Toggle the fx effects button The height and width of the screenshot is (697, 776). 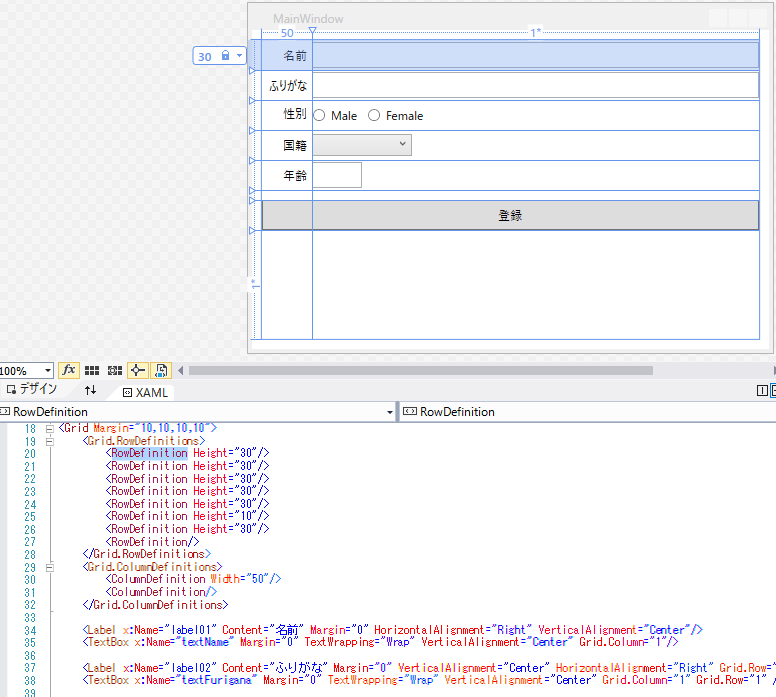(69, 370)
